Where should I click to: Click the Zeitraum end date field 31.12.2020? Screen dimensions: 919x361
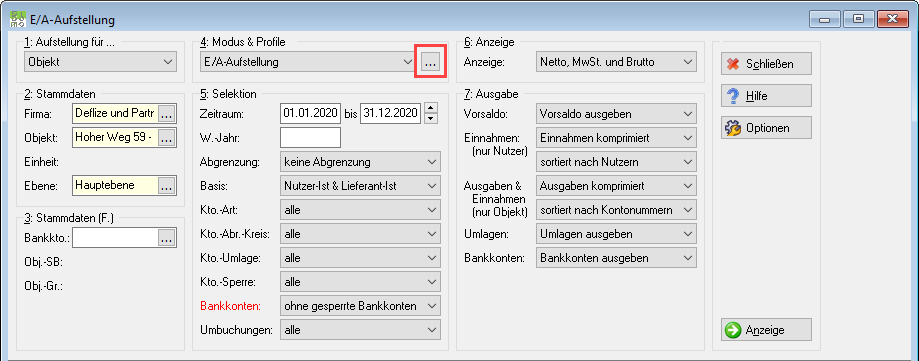390,113
